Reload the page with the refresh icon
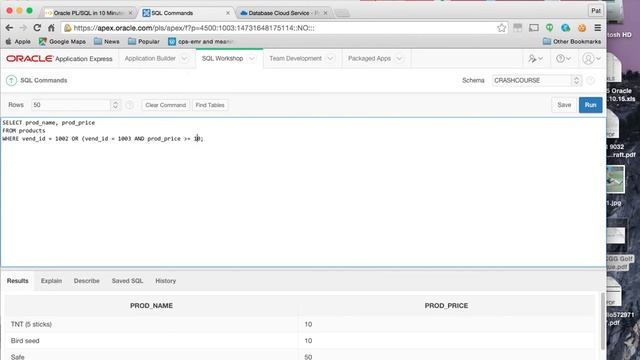Screen dimensions: 640x360 tap(37, 28)
